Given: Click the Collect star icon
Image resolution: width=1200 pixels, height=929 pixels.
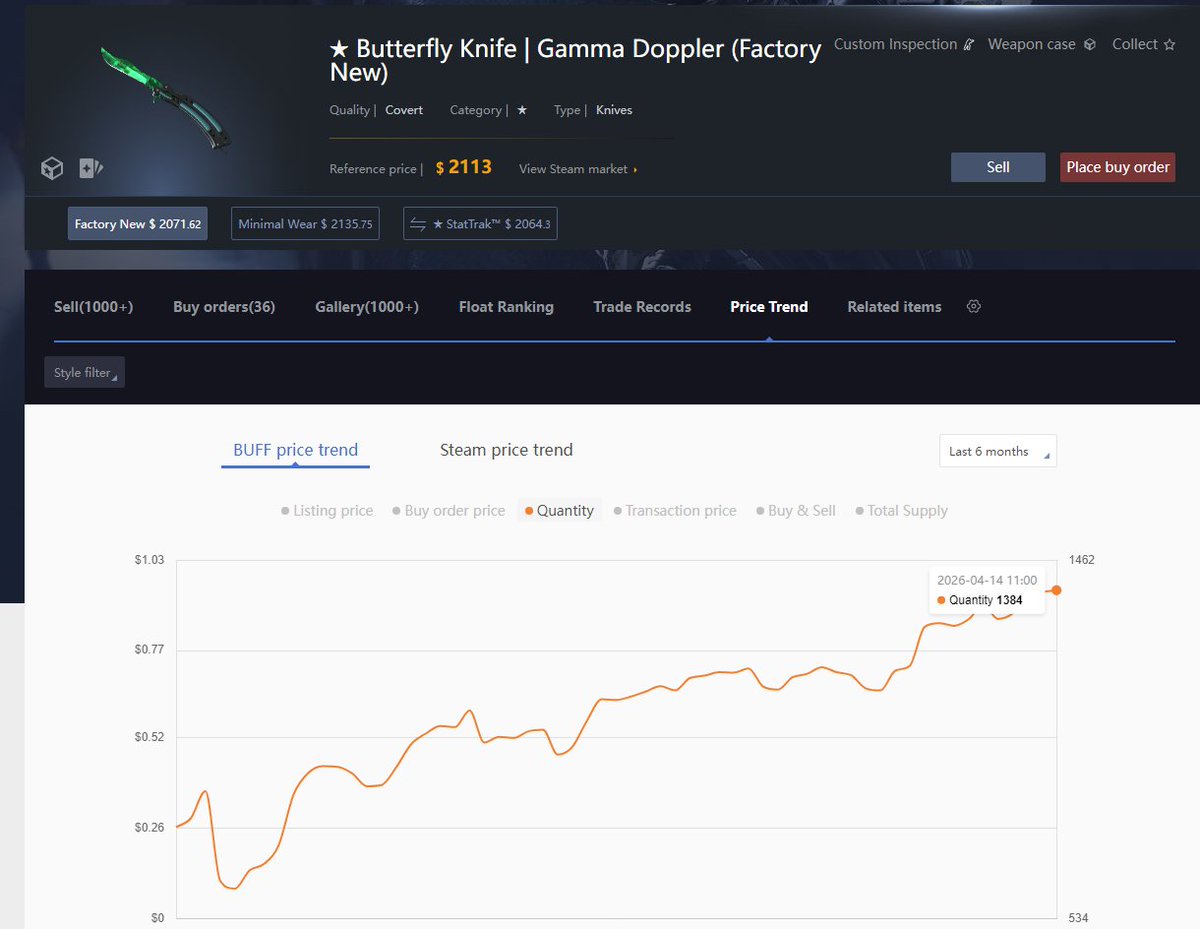Looking at the screenshot, I should (x=1166, y=44).
